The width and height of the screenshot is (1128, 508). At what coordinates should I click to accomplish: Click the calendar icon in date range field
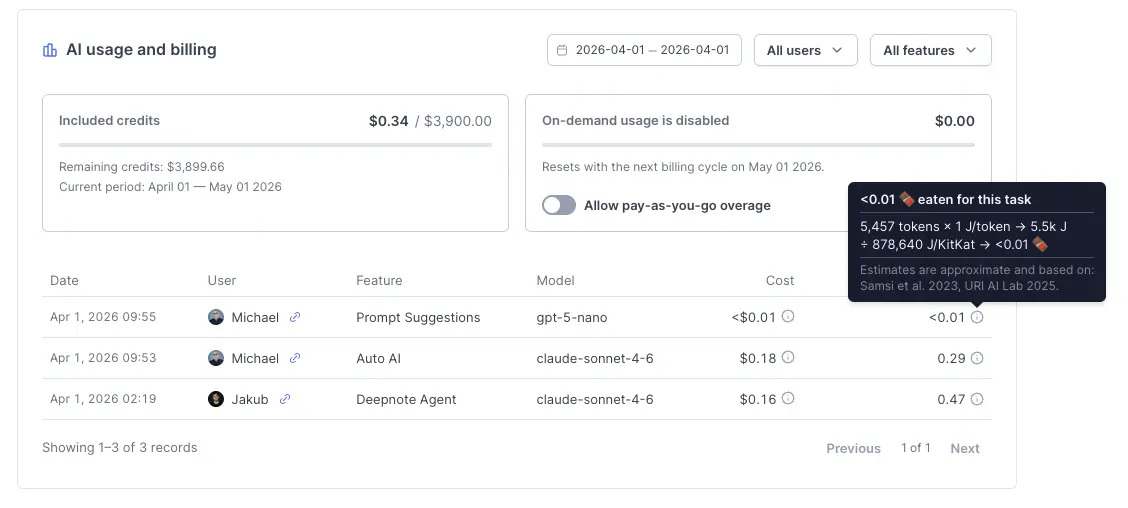point(562,50)
